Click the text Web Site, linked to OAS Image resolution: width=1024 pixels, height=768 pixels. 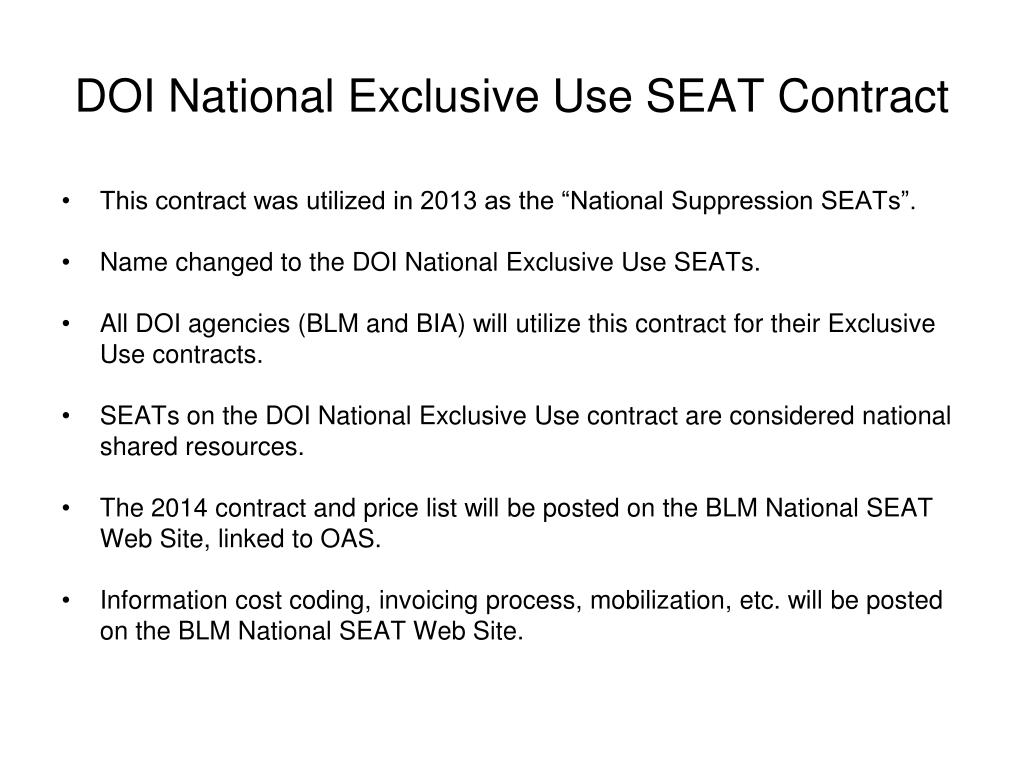240,539
